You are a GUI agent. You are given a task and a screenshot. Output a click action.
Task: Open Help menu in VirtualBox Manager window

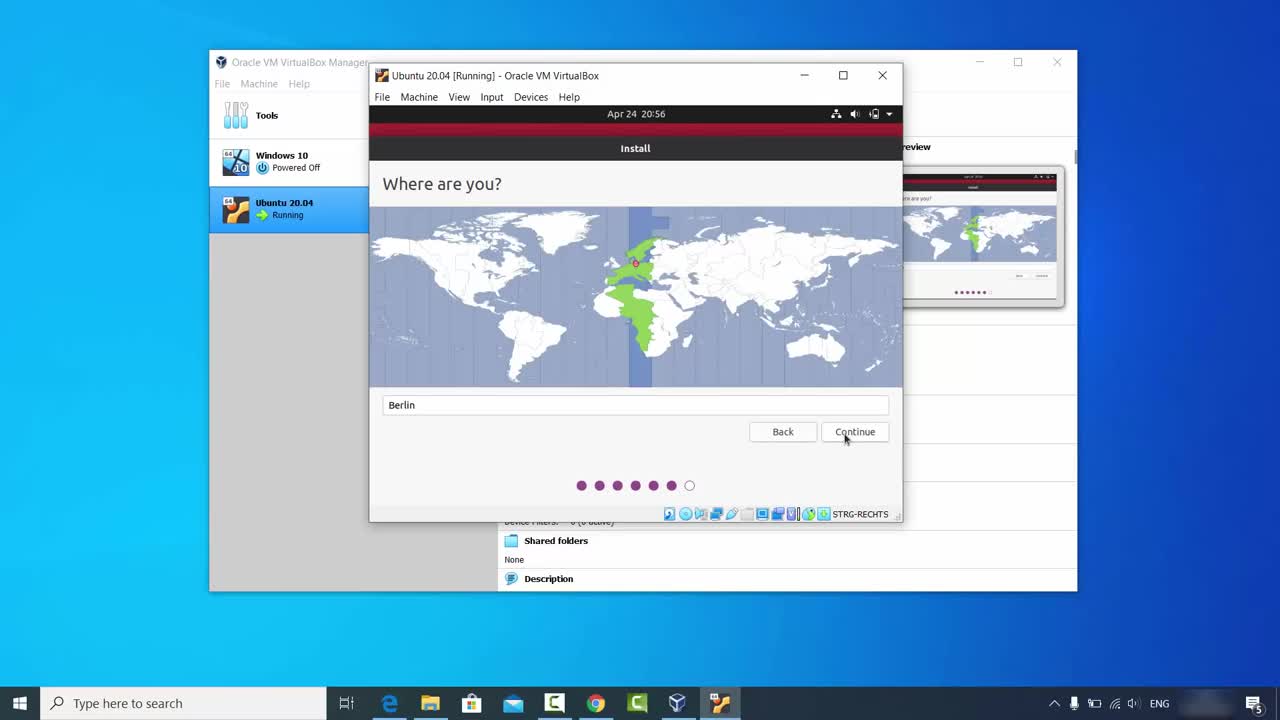(x=299, y=84)
